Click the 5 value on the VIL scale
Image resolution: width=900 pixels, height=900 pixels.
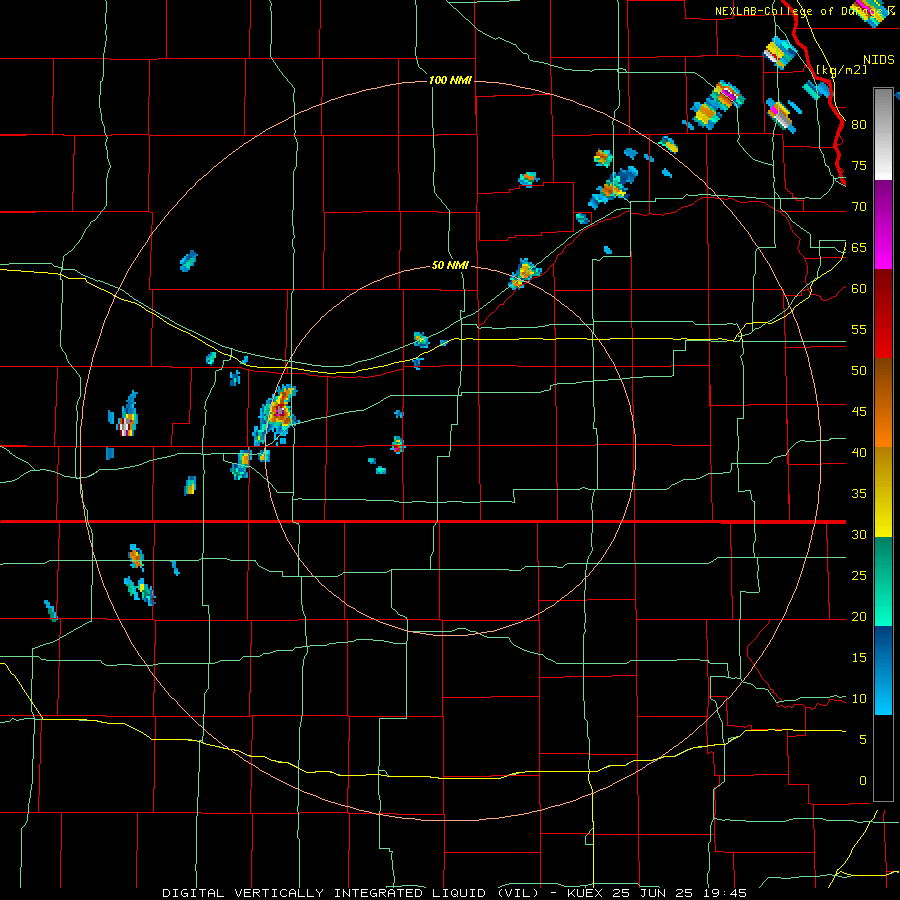pyautogui.click(x=863, y=740)
